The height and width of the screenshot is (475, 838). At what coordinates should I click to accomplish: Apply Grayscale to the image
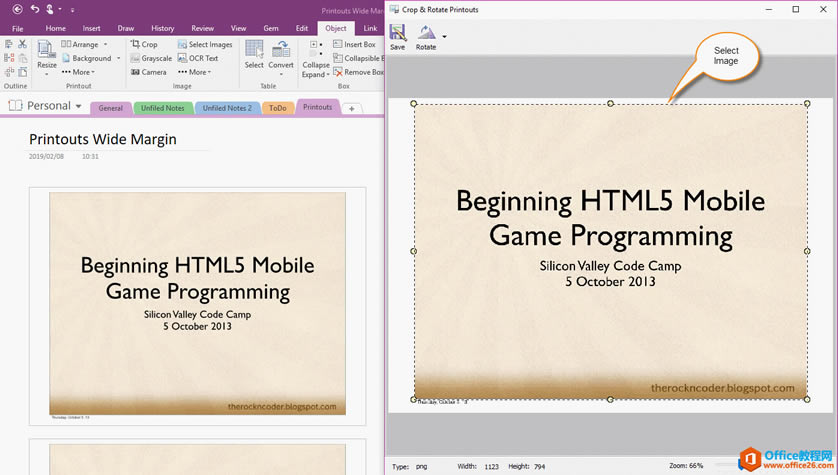tap(150, 58)
